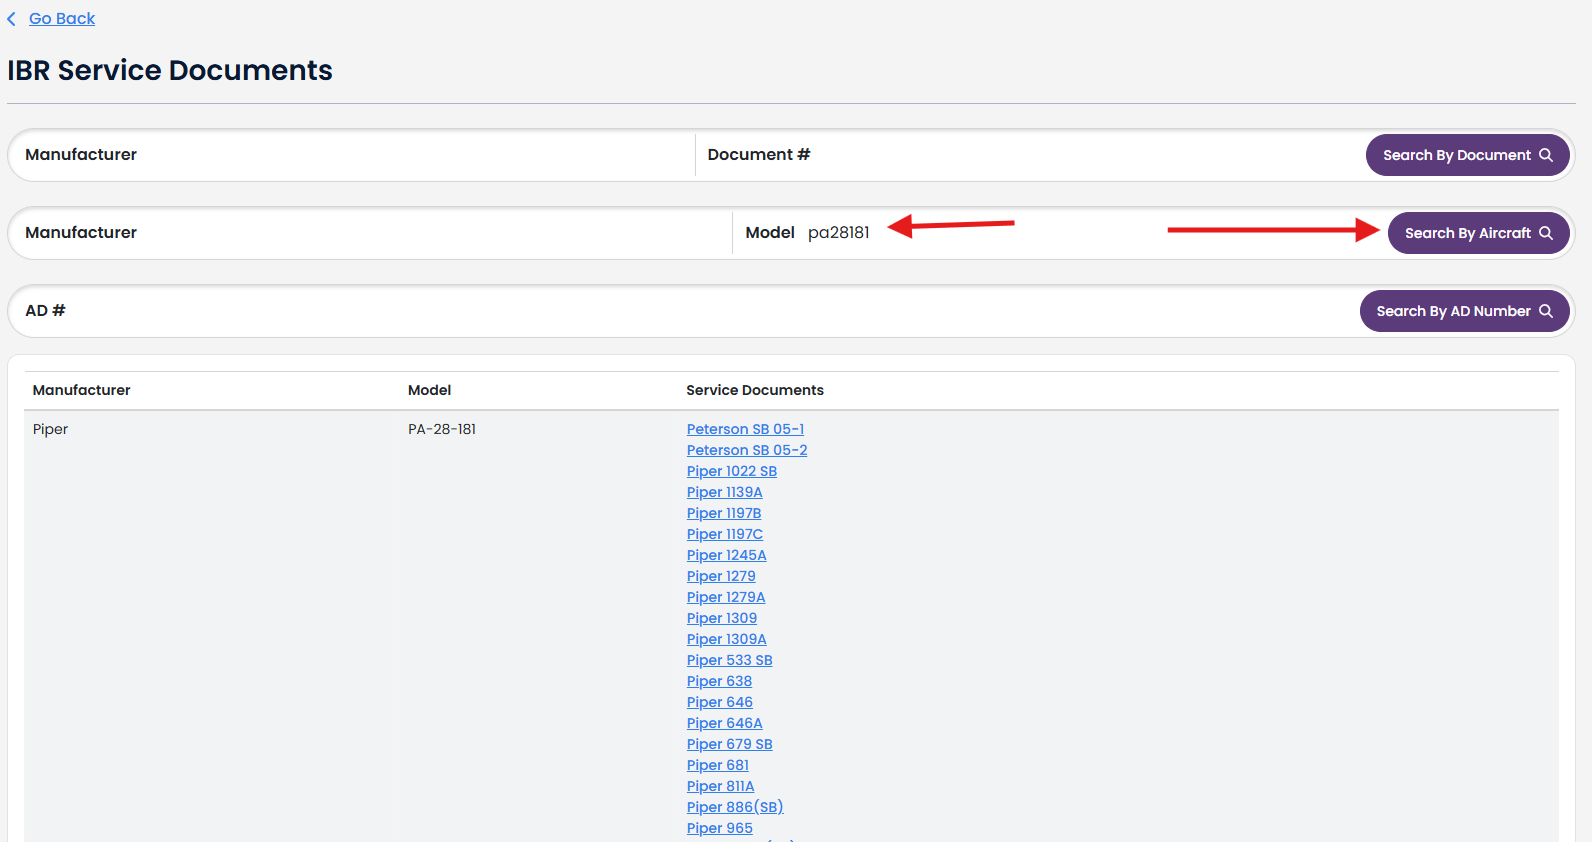Click the IBR Service Documents heading

pos(170,70)
